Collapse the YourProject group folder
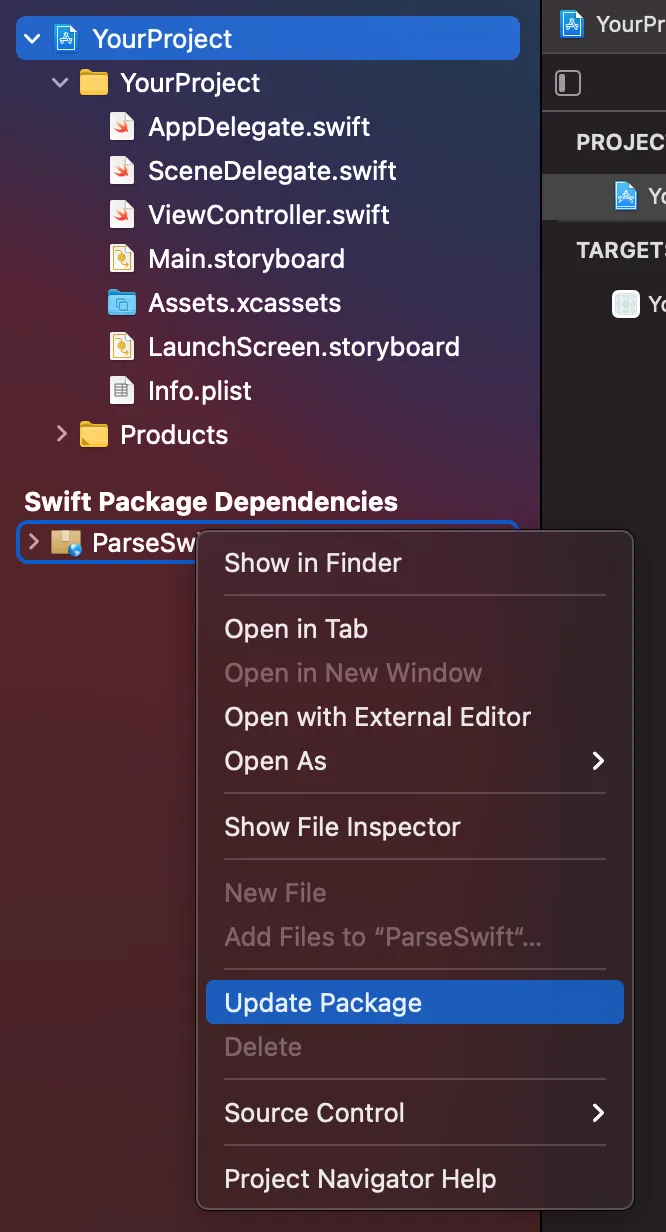 (x=61, y=83)
